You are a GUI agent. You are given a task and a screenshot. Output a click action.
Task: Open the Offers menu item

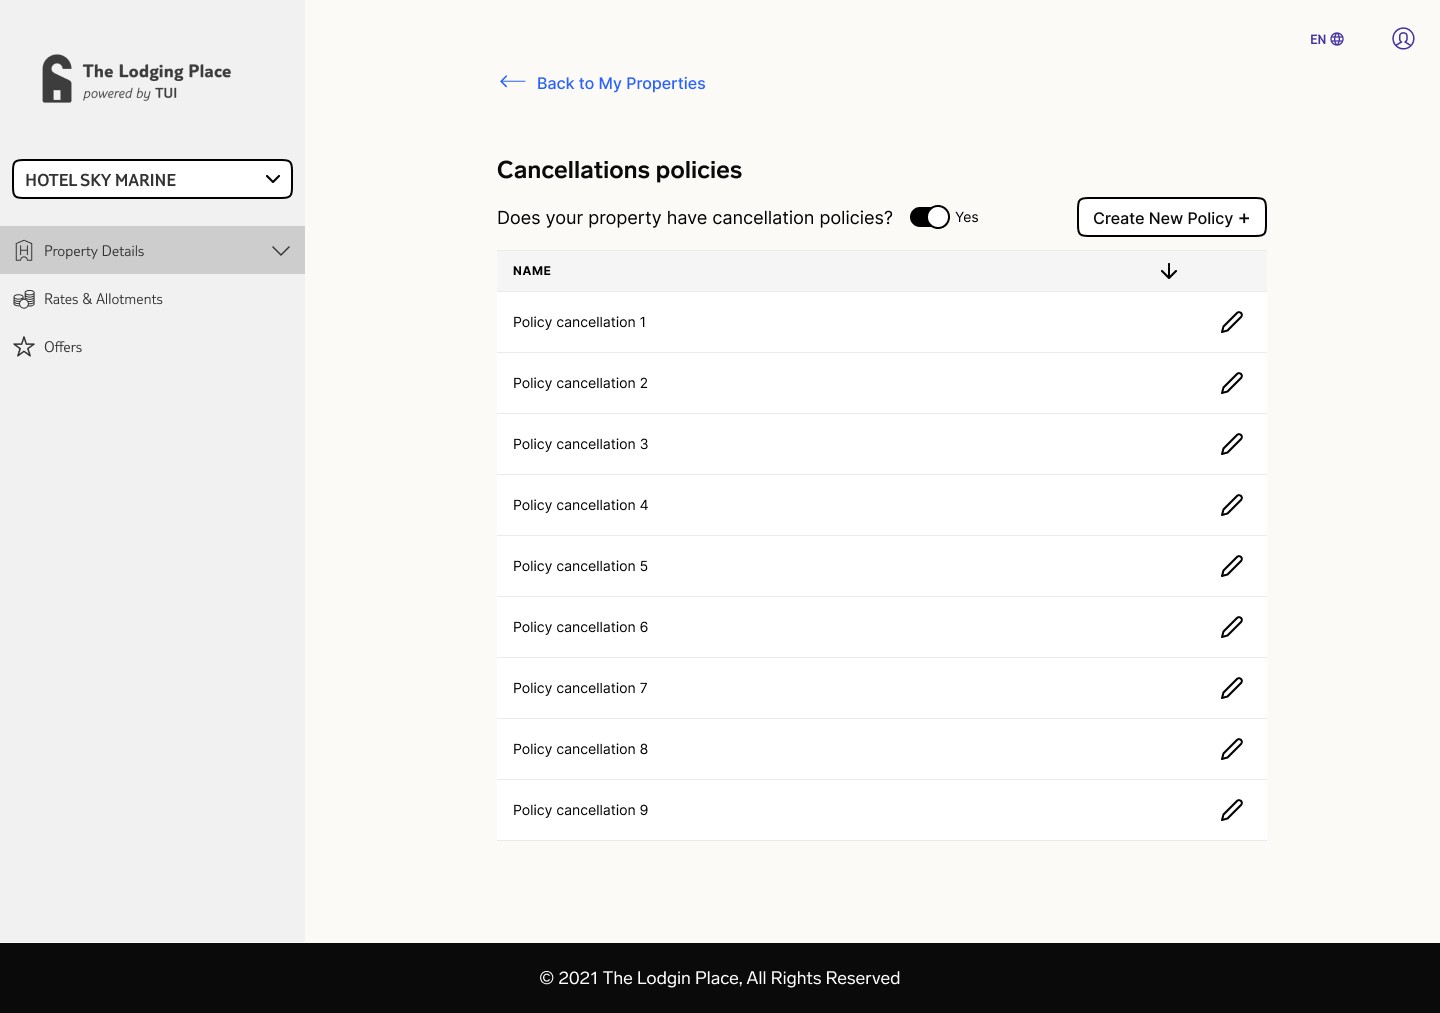click(62, 347)
